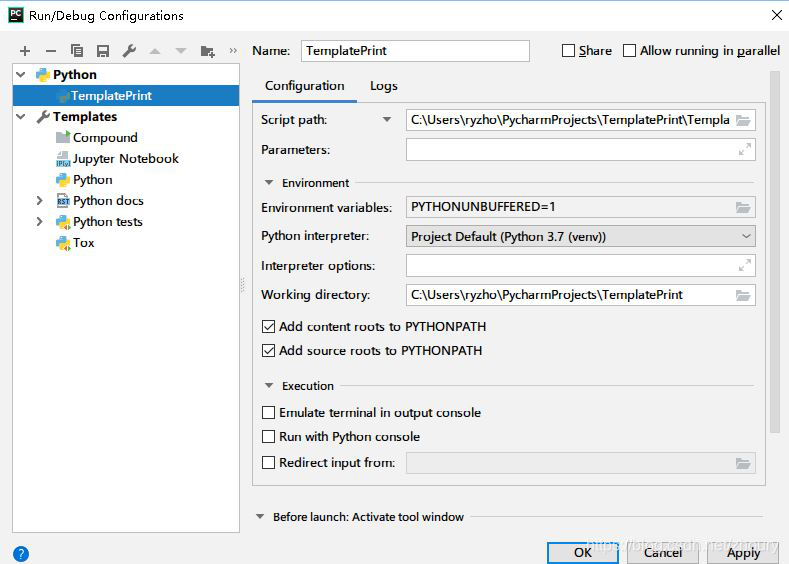This screenshot has height=564, width=789.
Task: Browse for Working directory folder icon
Action: click(x=743, y=295)
